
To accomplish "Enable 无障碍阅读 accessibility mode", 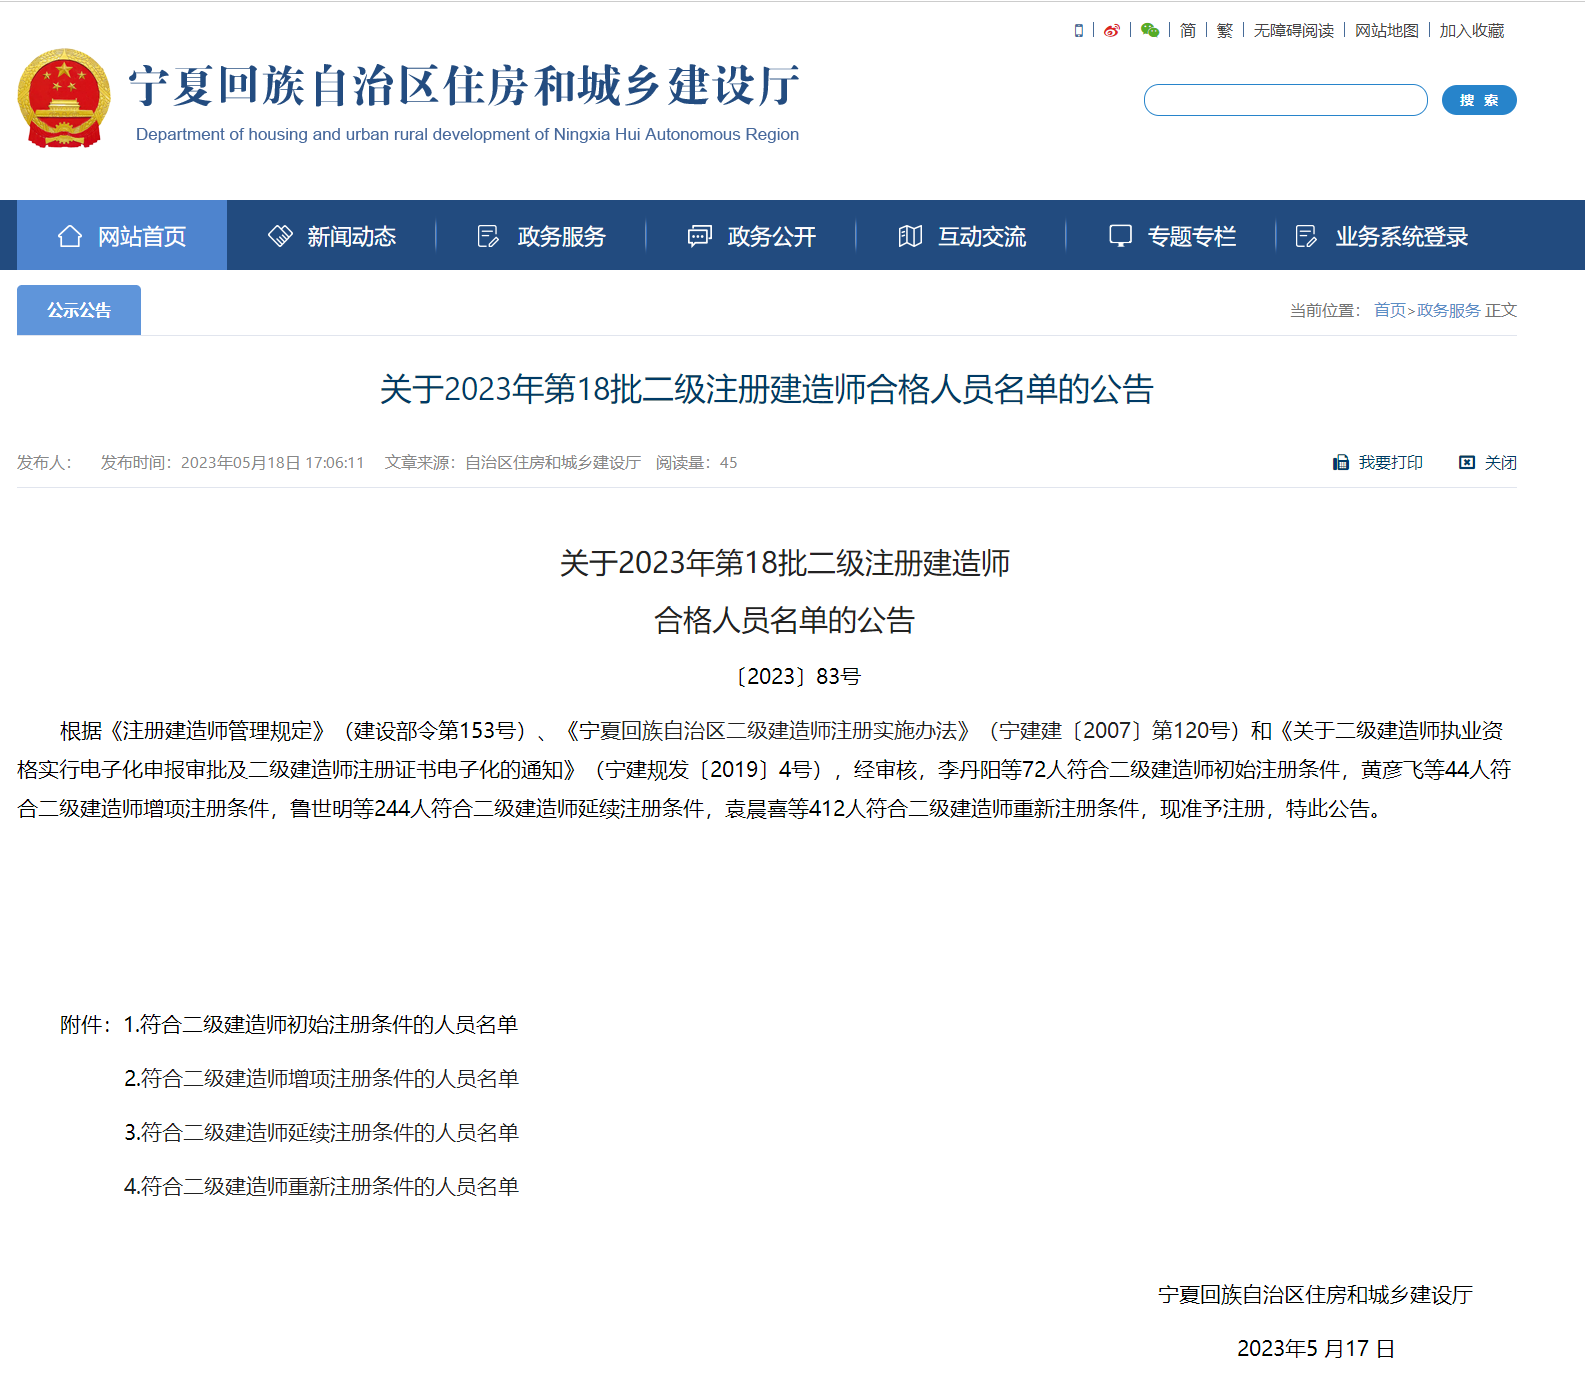I will coord(1293,31).
